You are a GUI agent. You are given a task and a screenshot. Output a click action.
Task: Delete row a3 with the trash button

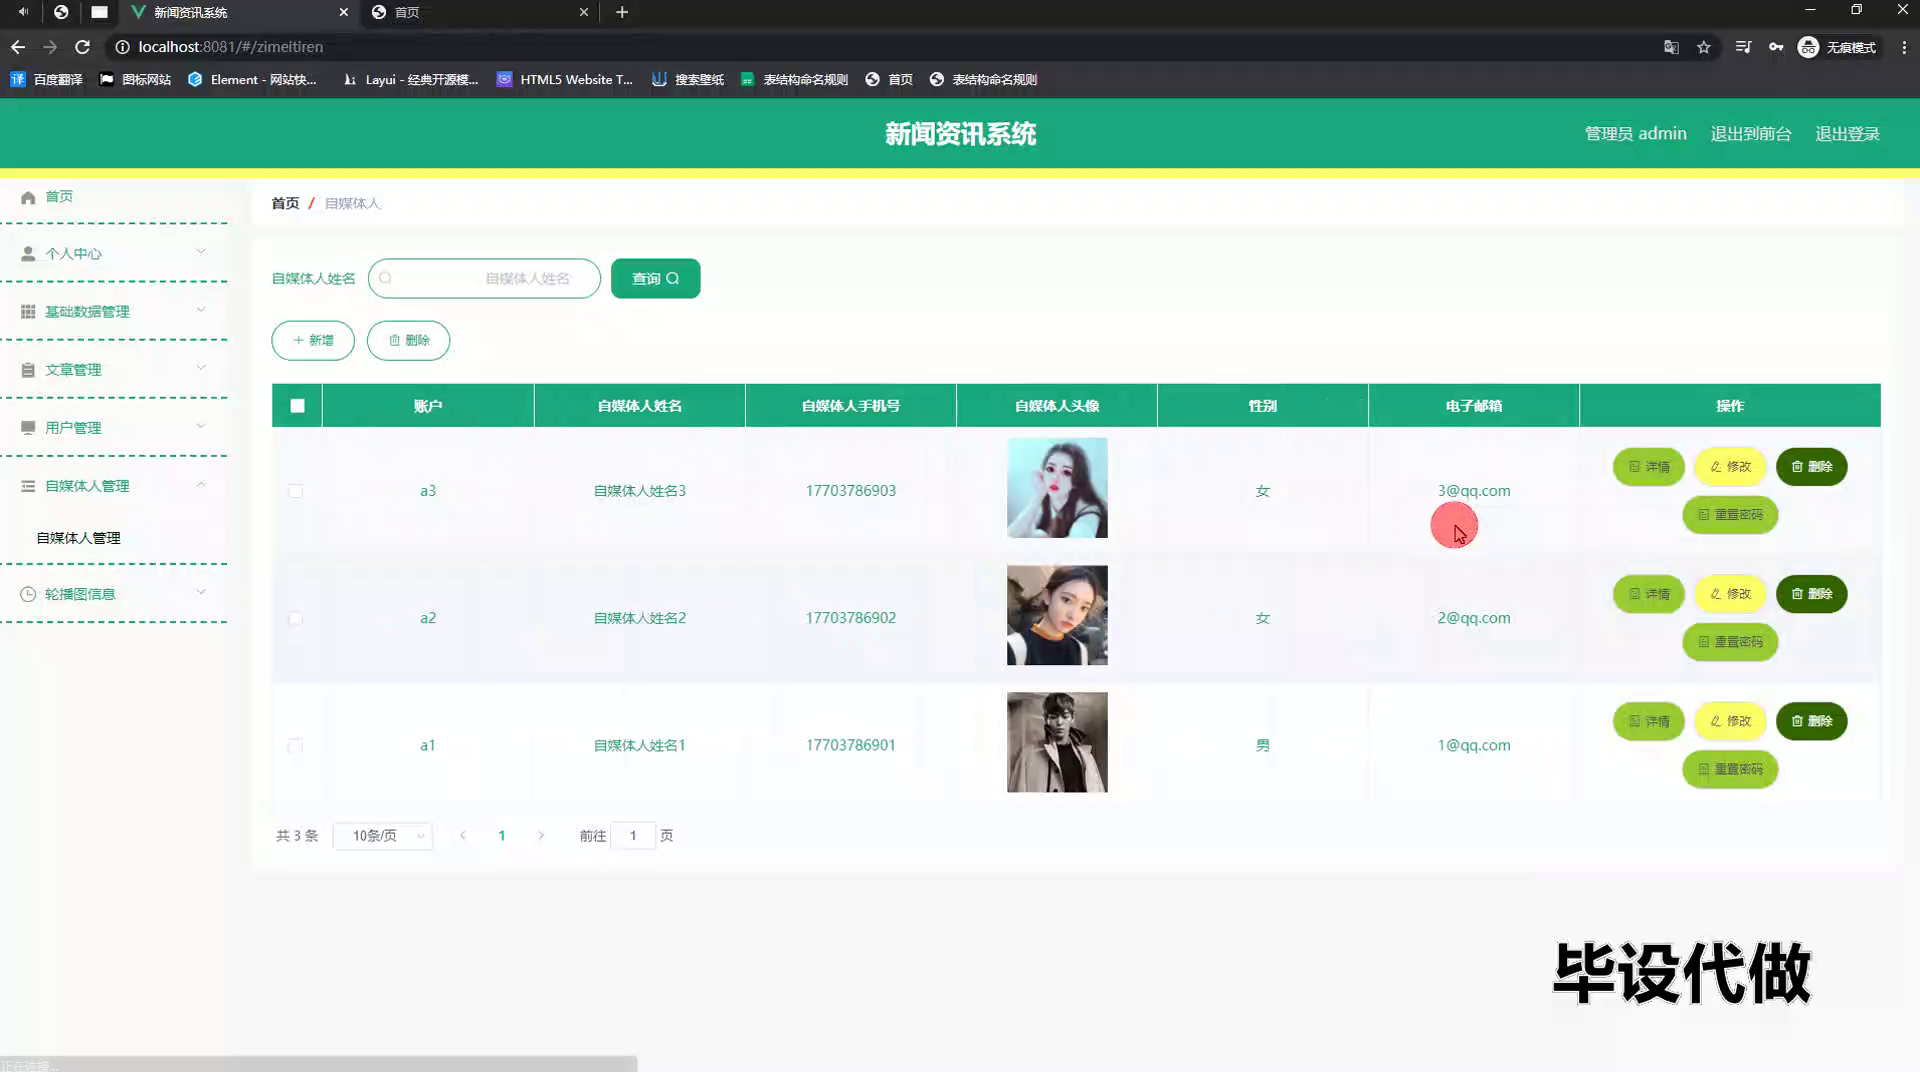[x=1811, y=467]
